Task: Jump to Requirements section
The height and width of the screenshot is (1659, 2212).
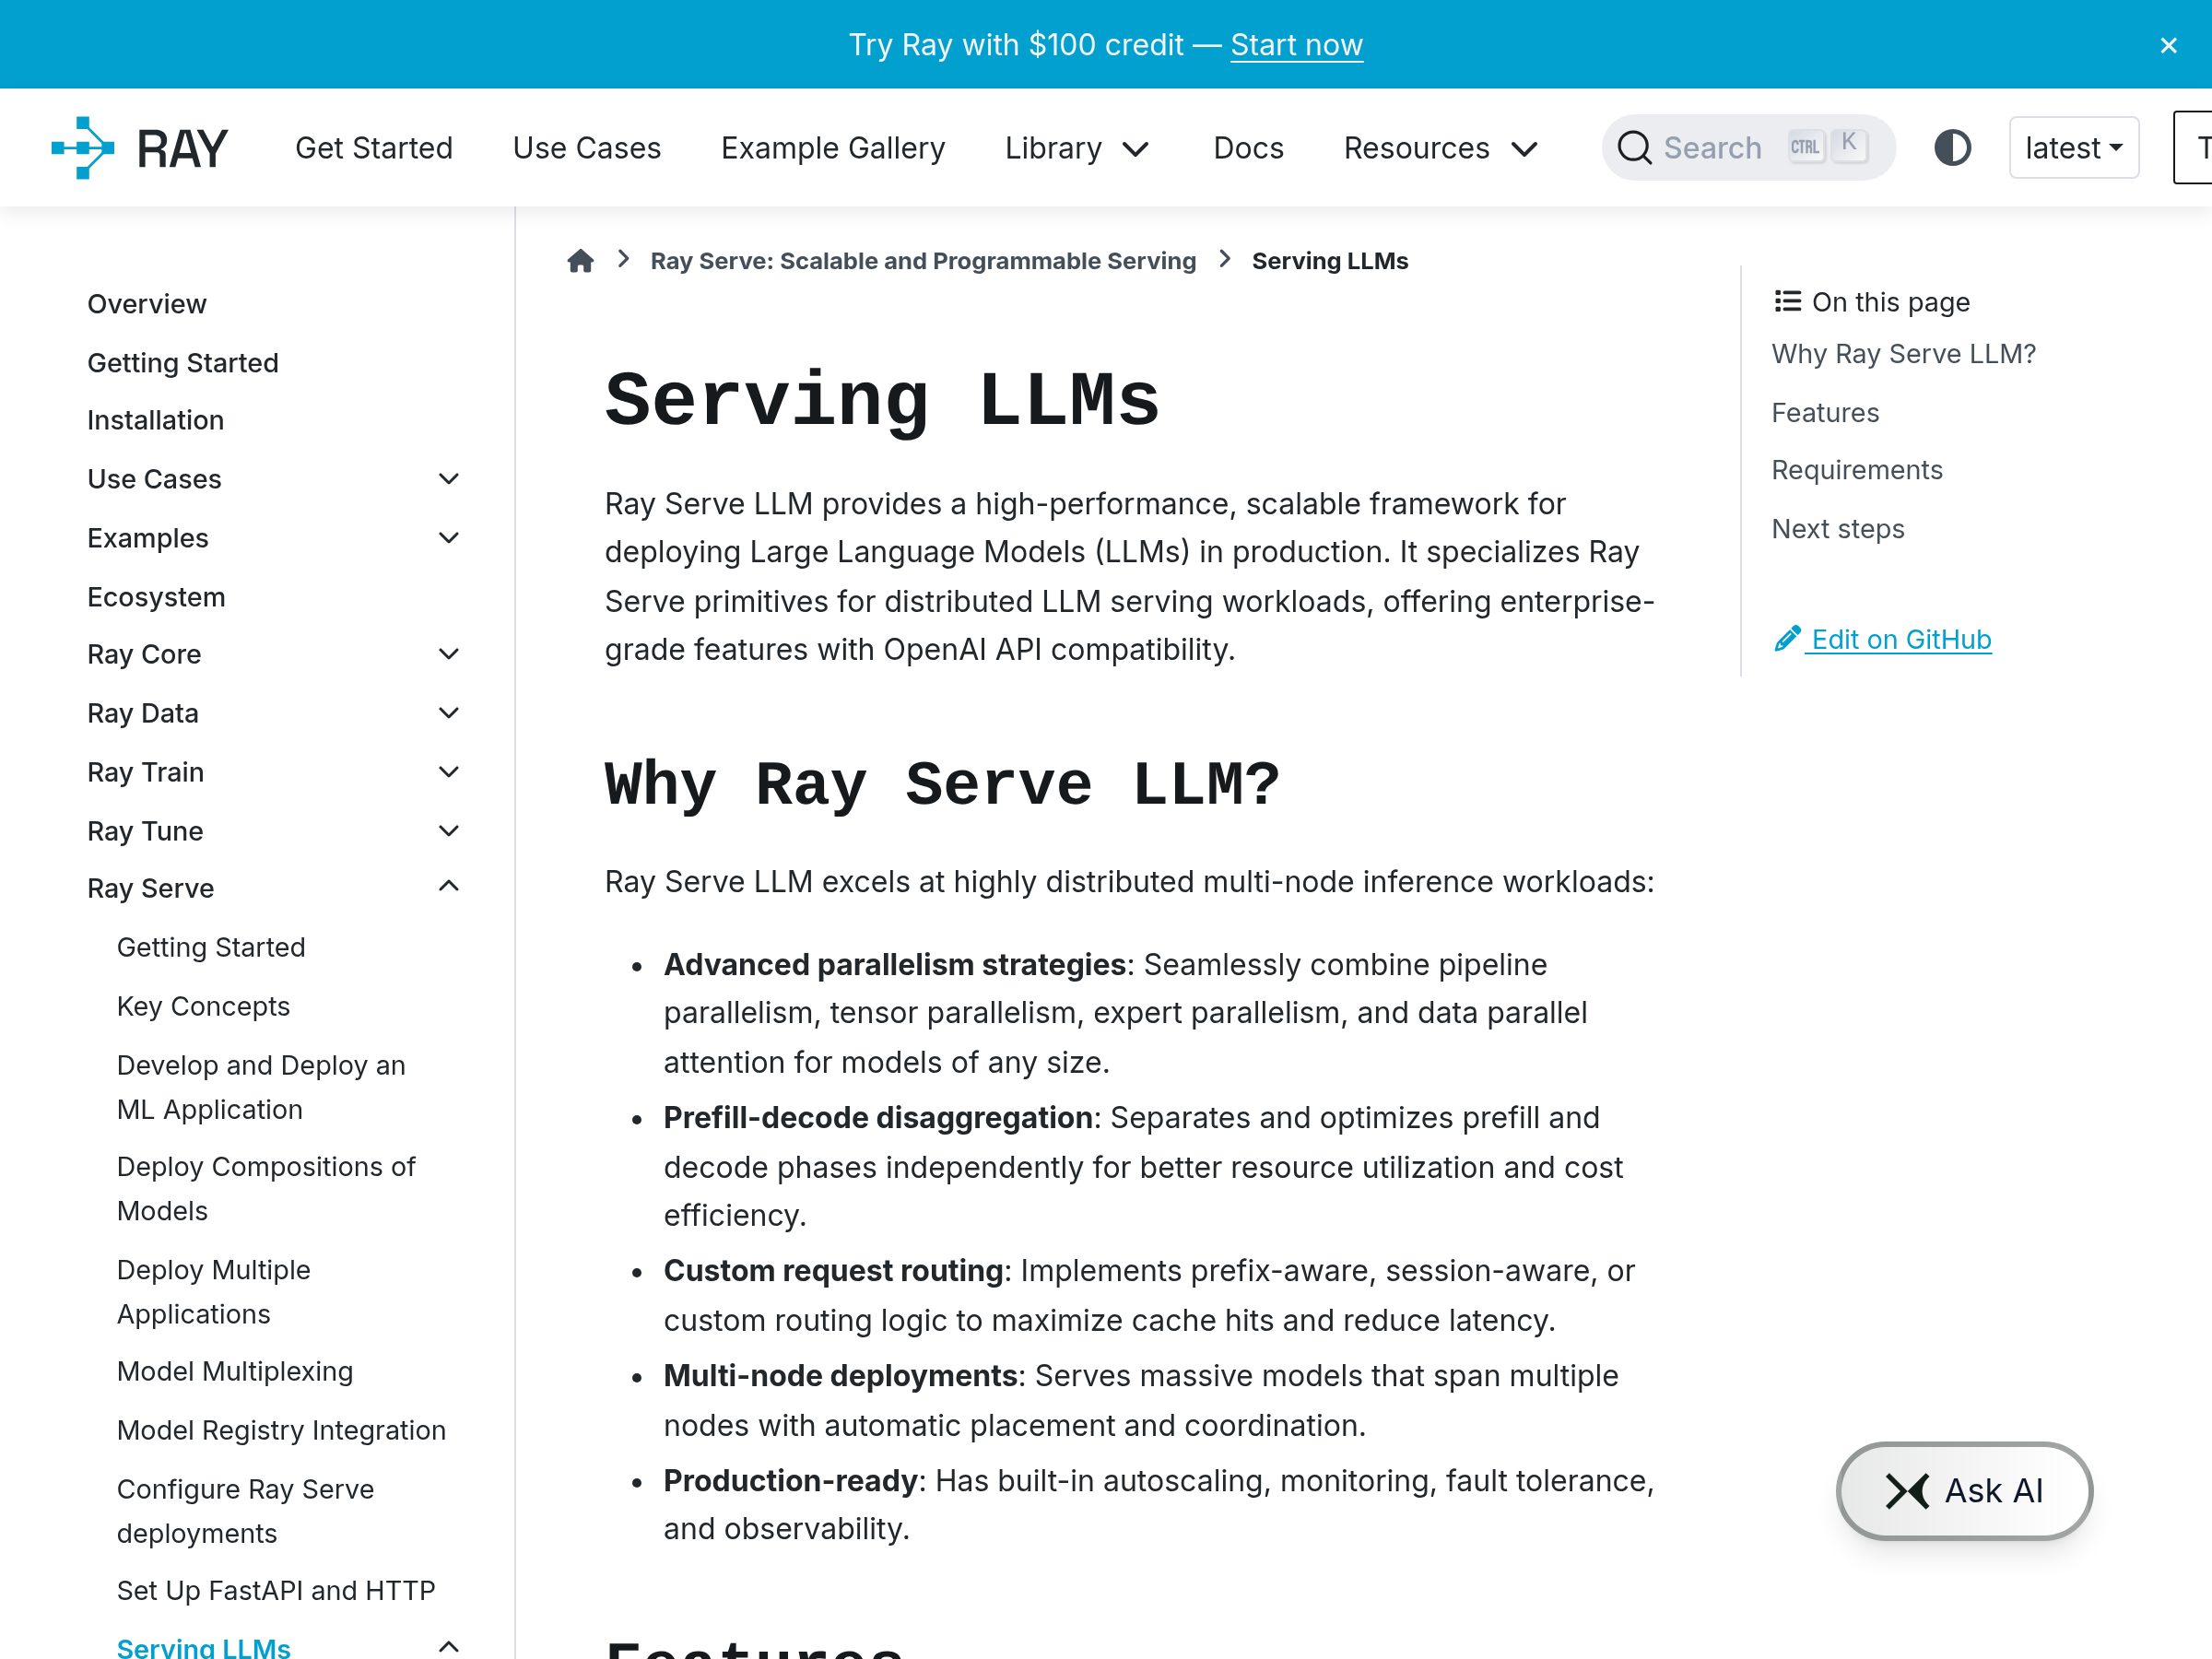Action: [1857, 470]
